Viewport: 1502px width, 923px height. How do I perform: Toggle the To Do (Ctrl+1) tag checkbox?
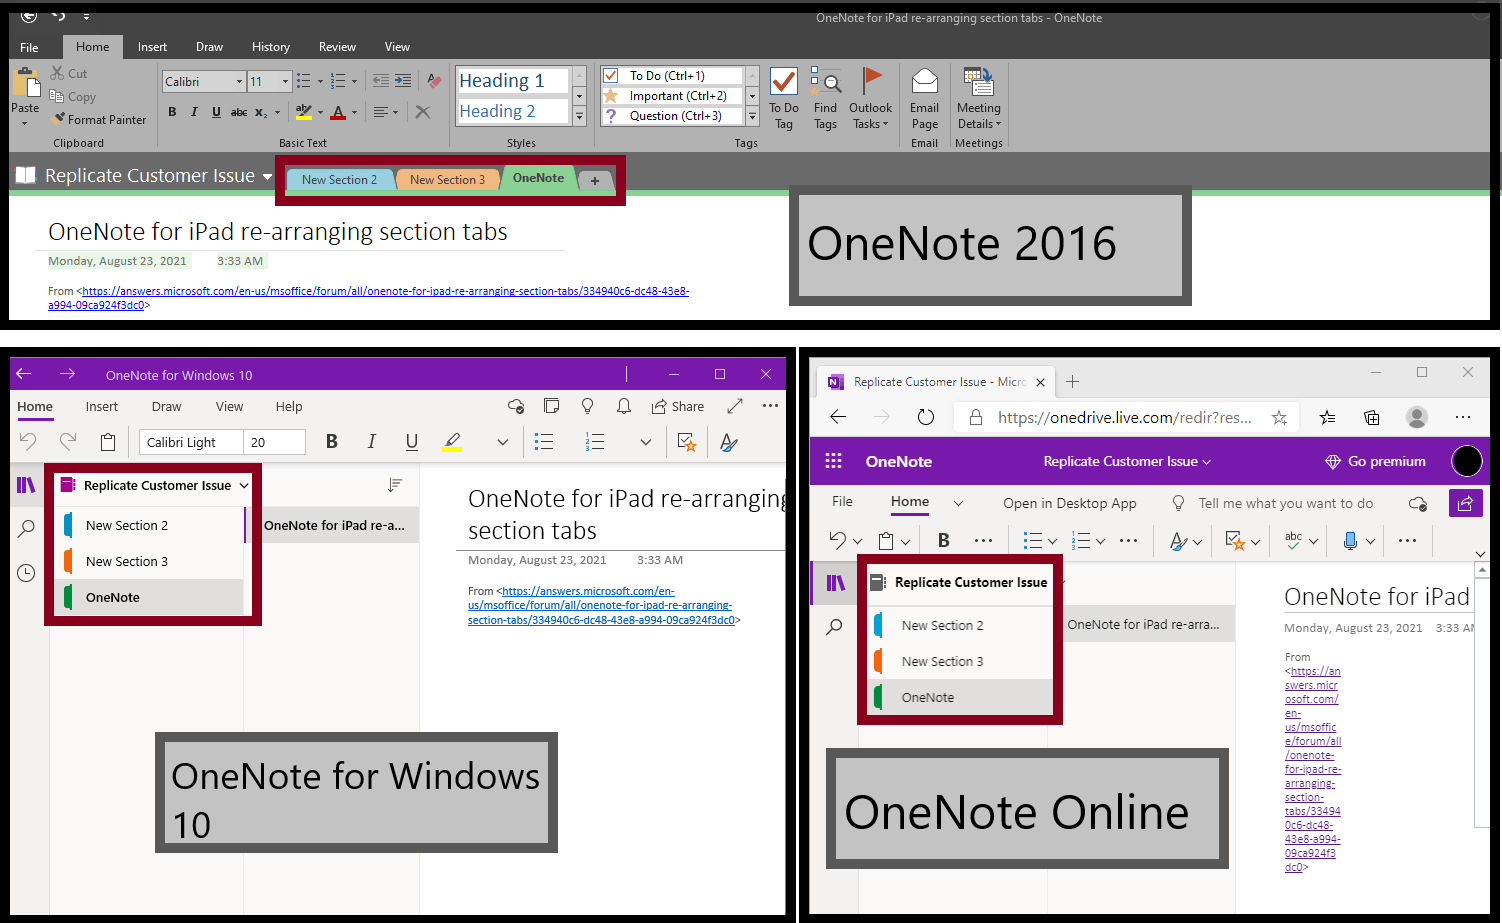pos(611,76)
